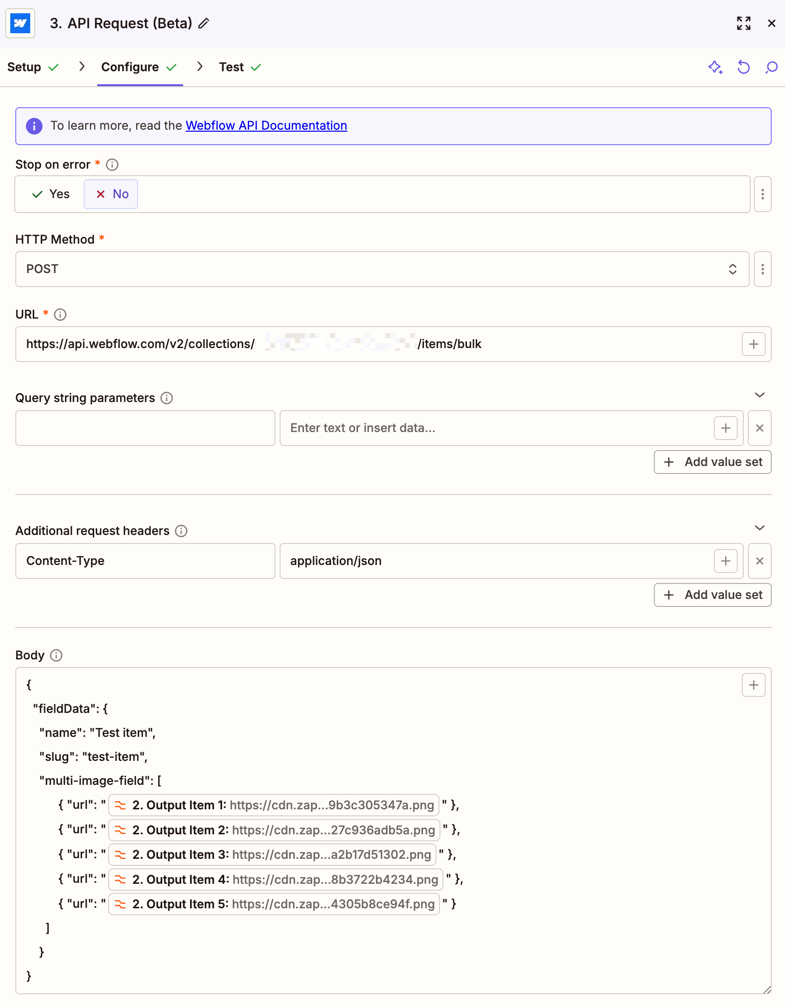Expand the panel to fullscreen
This screenshot has height=1008, width=785.
click(x=743, y=23)
